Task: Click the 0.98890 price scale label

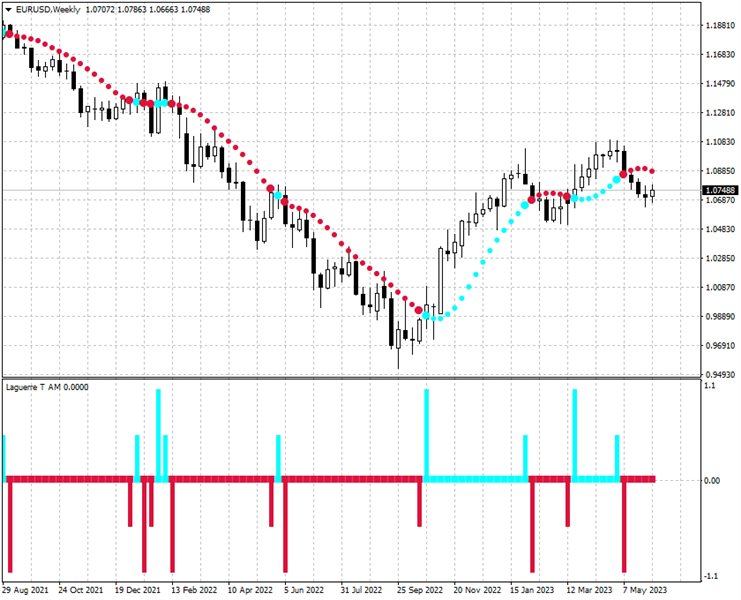Action: point(720,317)
